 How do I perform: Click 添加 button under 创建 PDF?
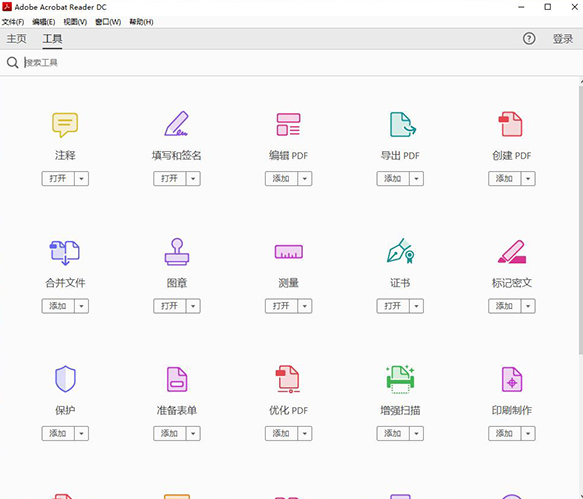(505, 179)
